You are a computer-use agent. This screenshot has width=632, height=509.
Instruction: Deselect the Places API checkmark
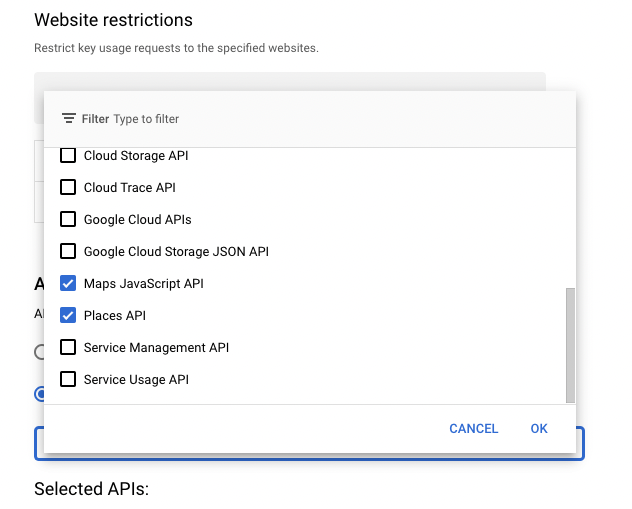(x=68, y=316)
